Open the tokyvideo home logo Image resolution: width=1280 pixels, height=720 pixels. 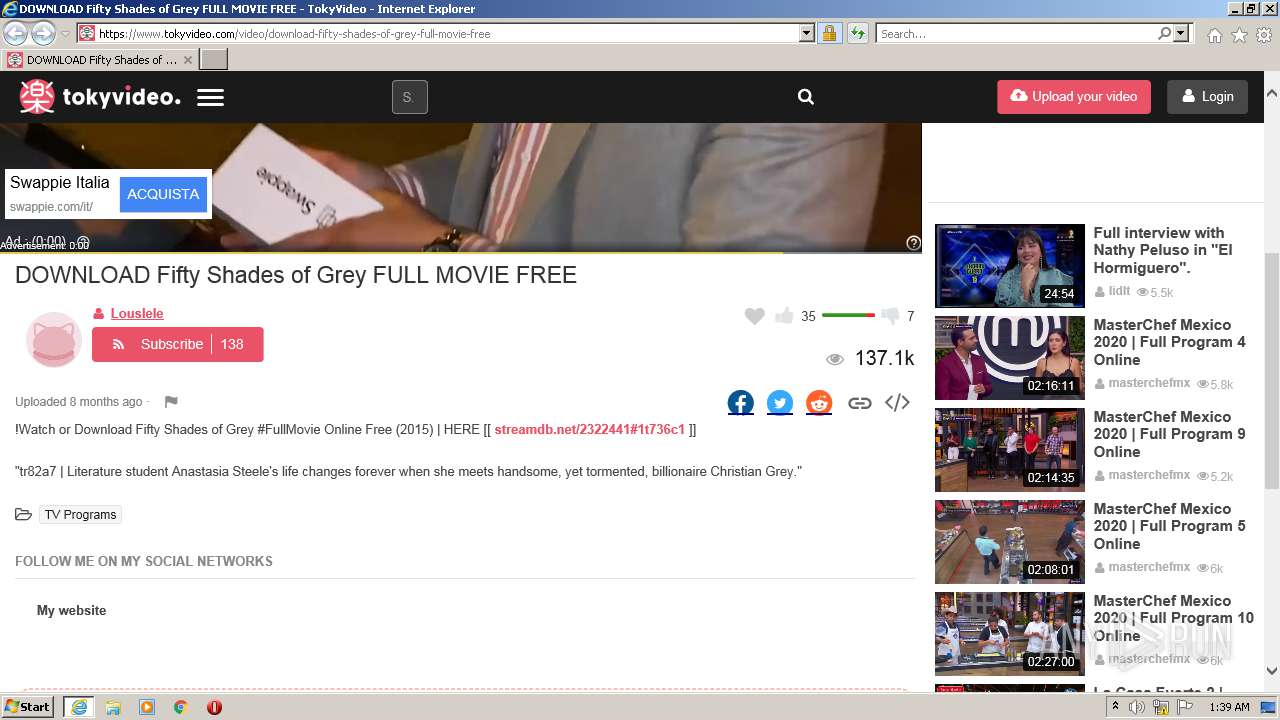100,97
